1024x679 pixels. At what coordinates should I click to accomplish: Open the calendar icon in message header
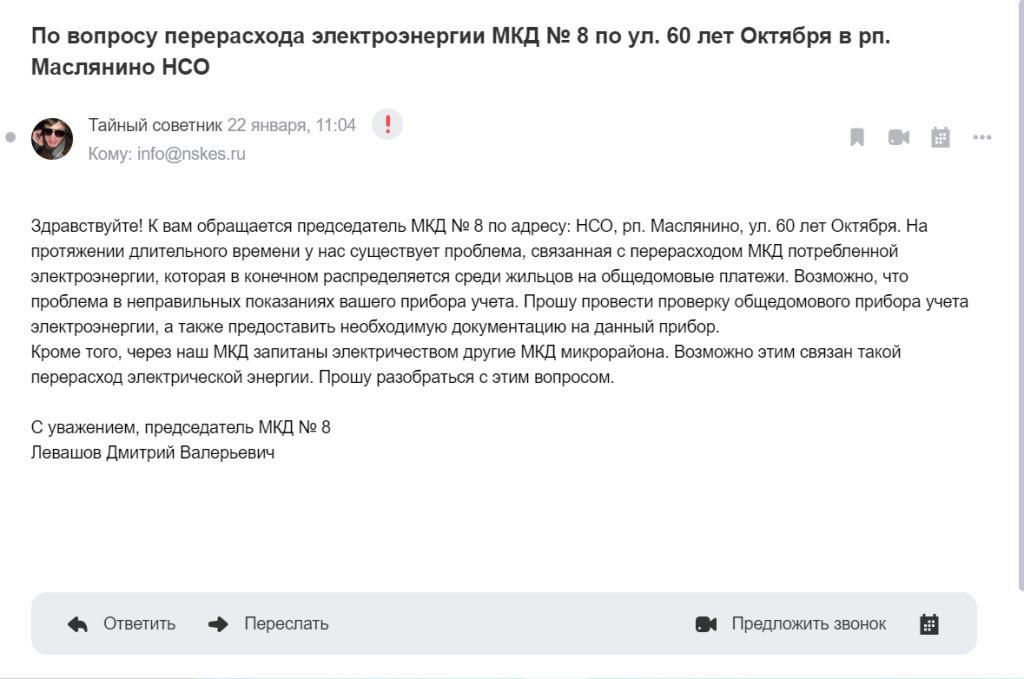940,138
